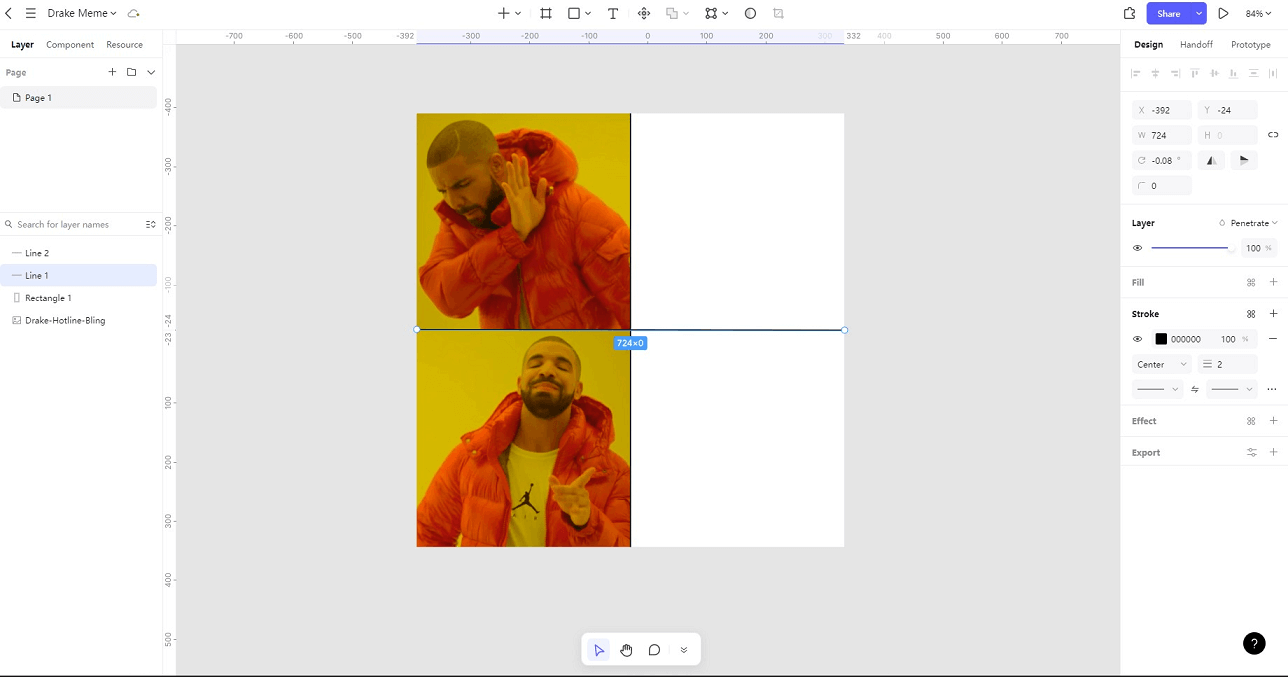Toggle stroke visibility eye icon
The height and width of the screenshot is (677, 1288).
point(1137,339)
